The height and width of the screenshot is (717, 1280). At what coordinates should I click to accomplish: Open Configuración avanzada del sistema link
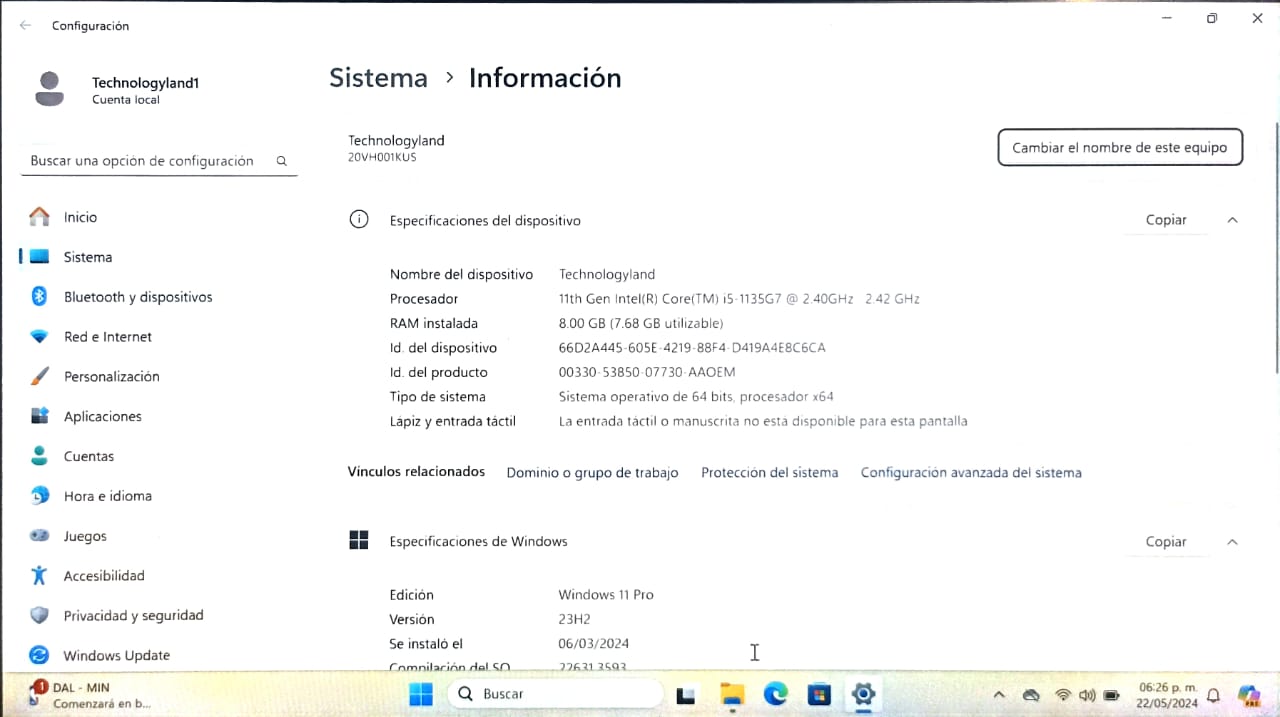971,473
